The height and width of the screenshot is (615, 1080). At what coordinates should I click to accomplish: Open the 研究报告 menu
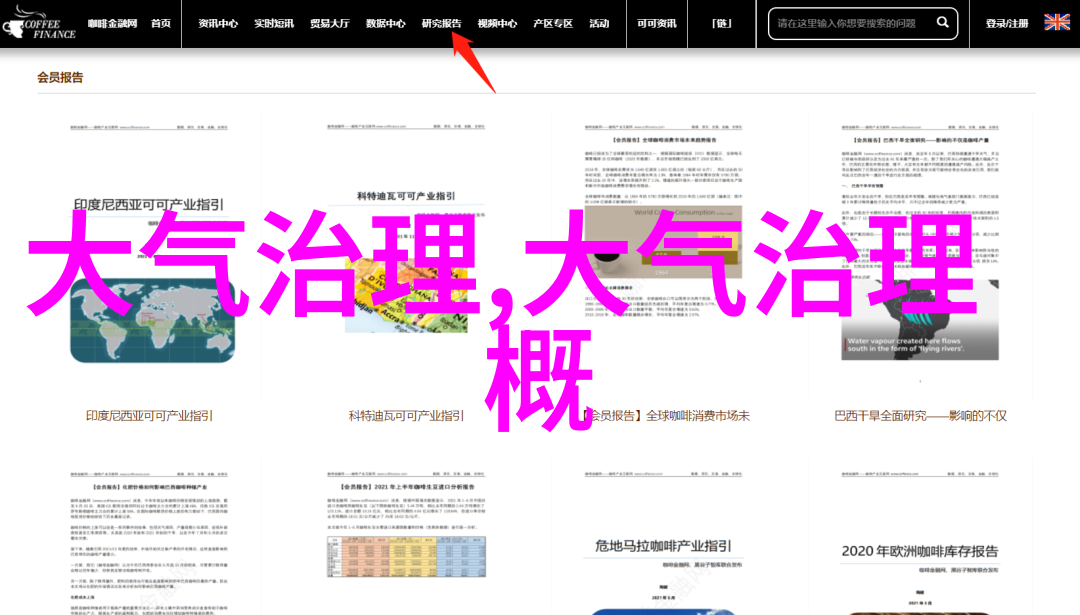[441, 23]
